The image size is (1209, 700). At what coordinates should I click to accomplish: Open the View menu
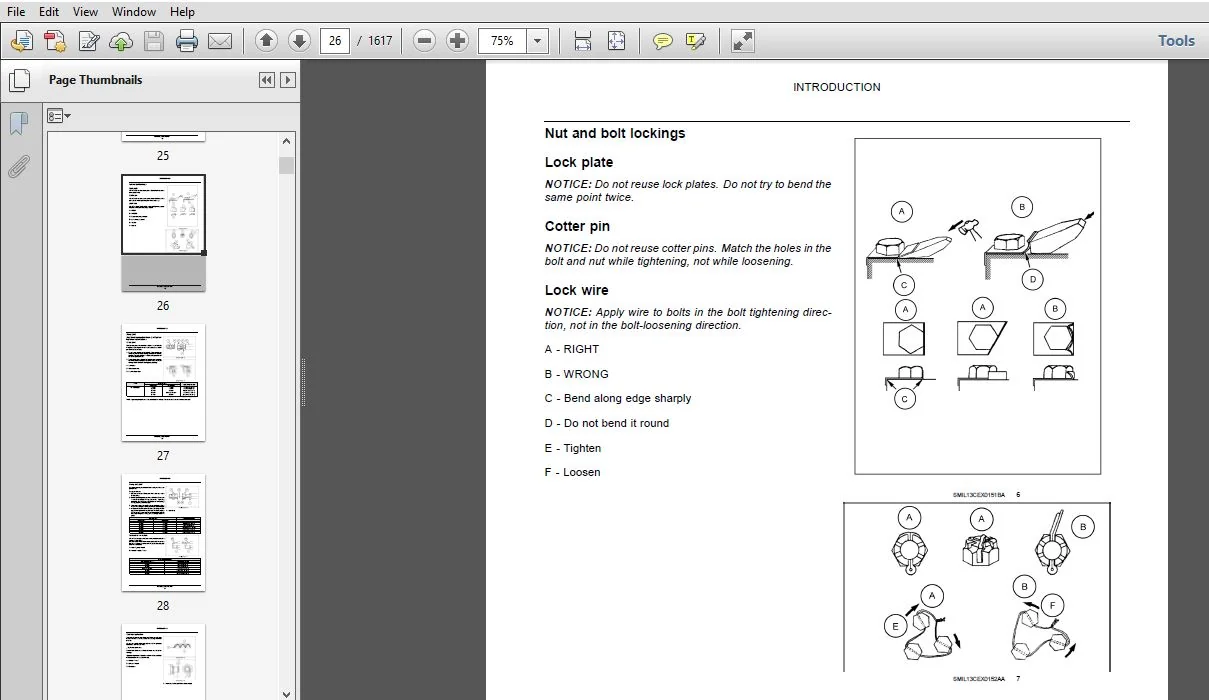[86, 12]
